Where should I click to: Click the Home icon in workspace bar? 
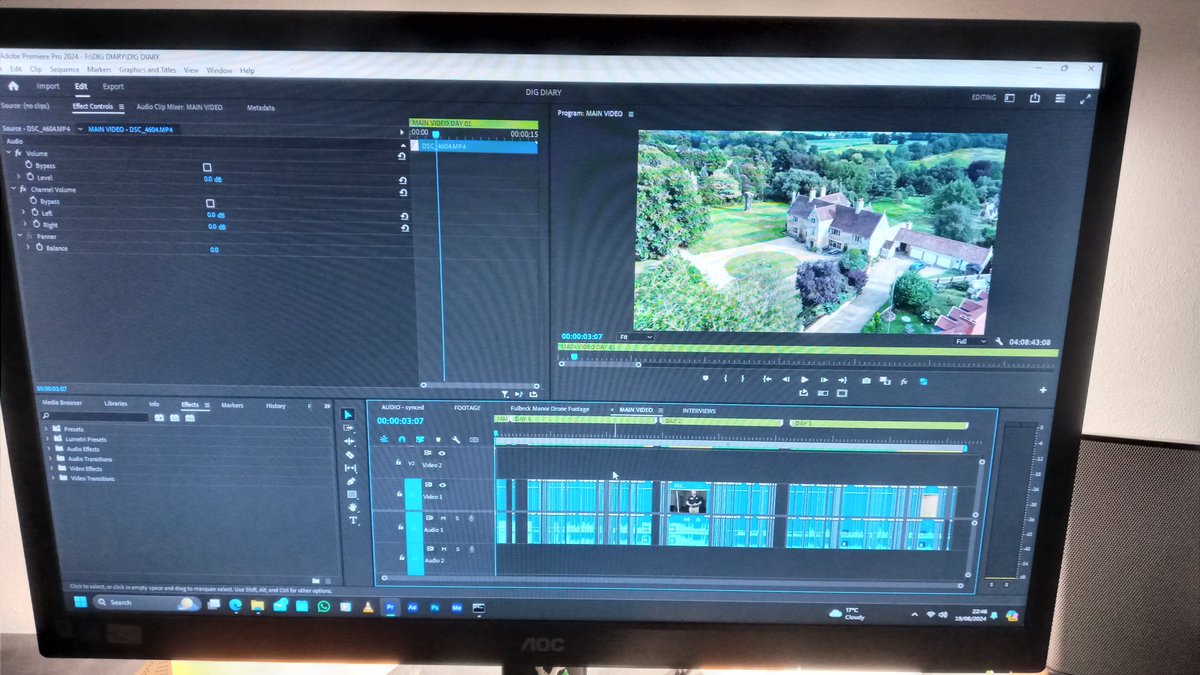tap(13, 86)
